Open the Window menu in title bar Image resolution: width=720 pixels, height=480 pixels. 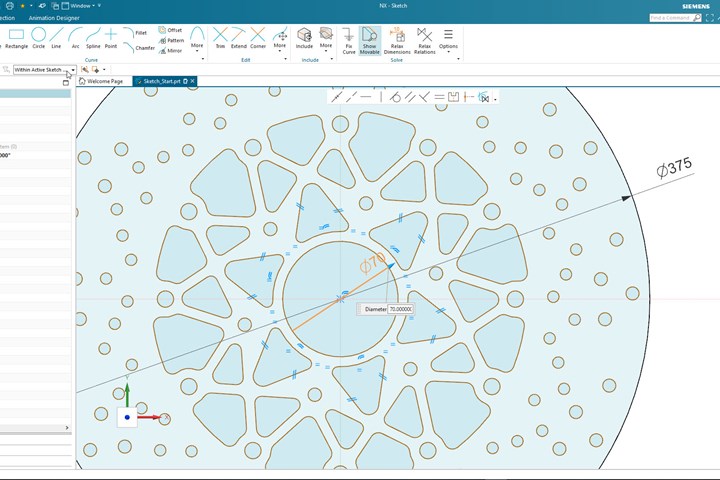(x=78, y=6)
